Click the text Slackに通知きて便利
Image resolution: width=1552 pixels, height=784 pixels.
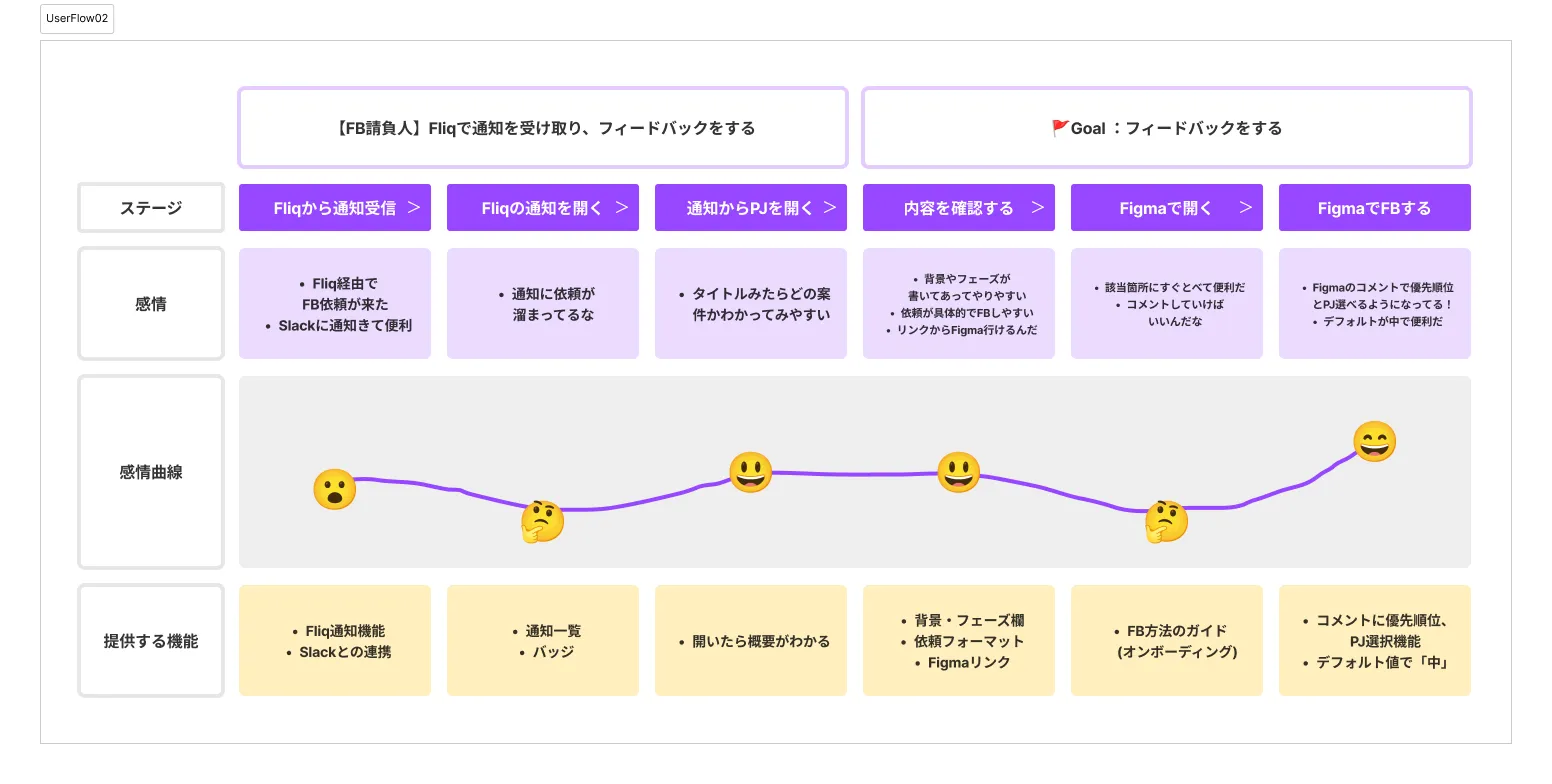pyautogui.click(x=345, y=325)
